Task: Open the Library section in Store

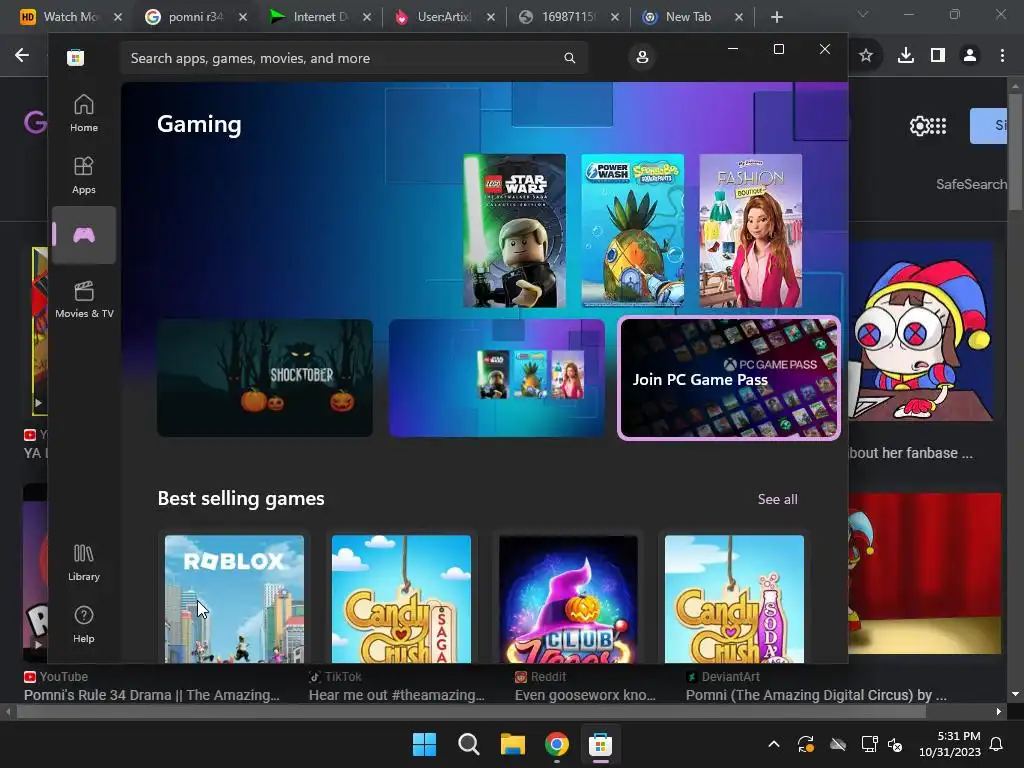Action: pos(84,562)
